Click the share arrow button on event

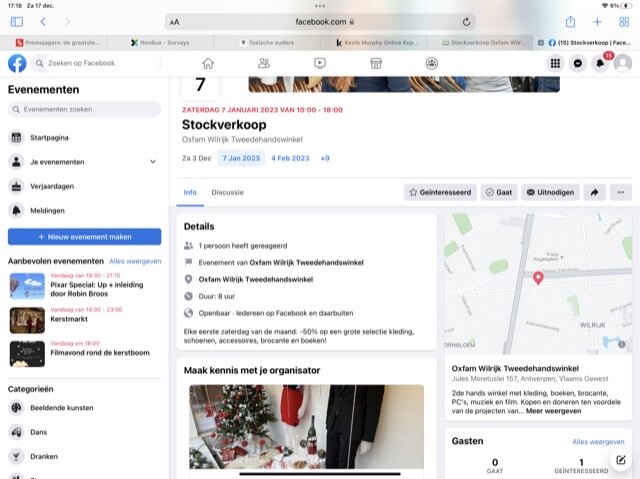(x=594, y=192)
